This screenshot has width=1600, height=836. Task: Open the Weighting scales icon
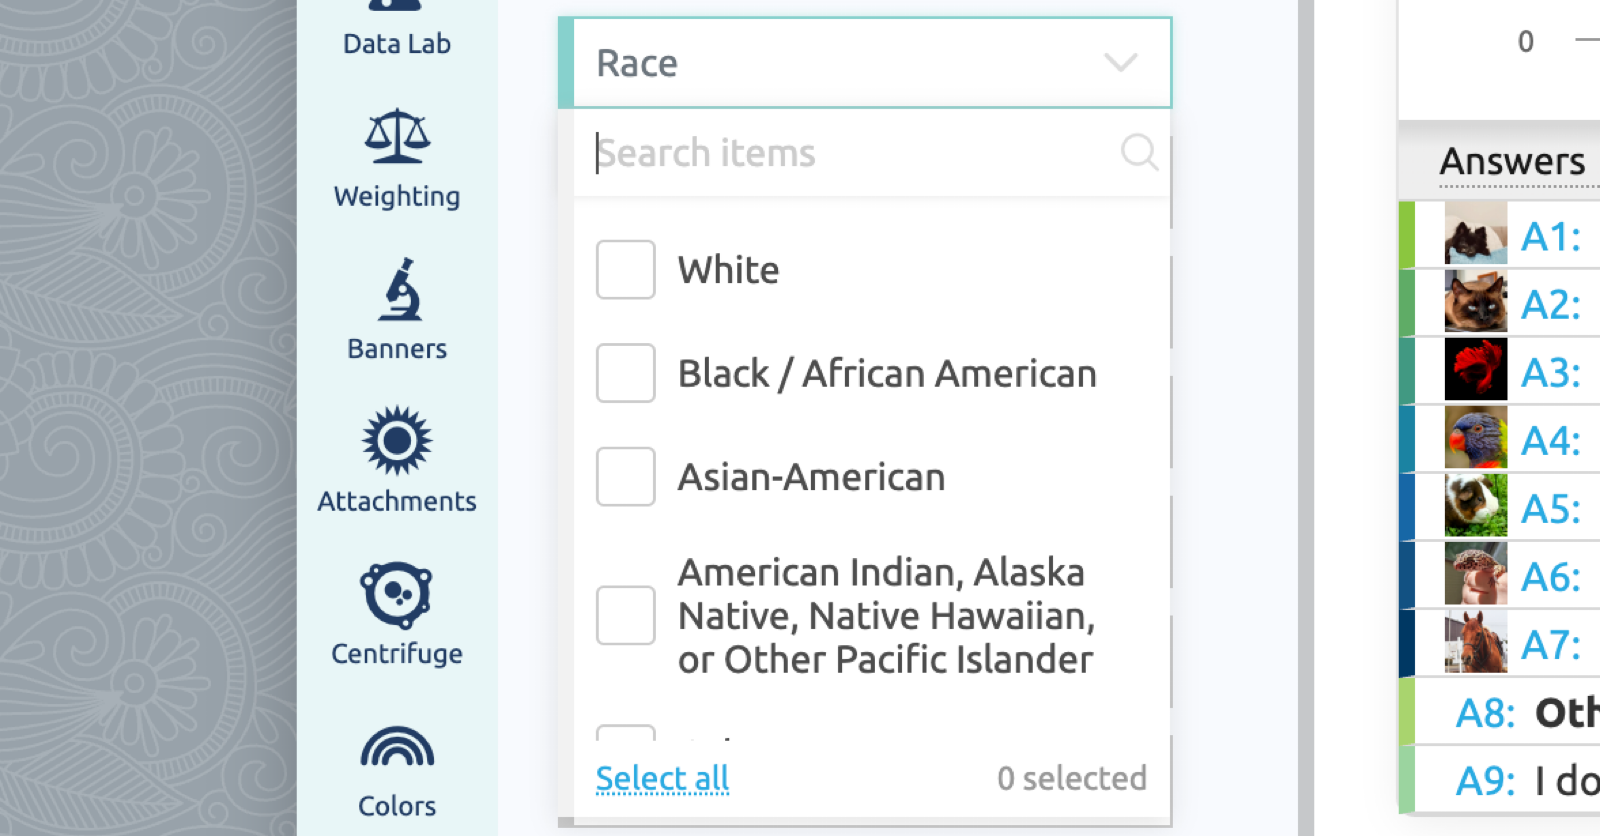click(397, 137)
